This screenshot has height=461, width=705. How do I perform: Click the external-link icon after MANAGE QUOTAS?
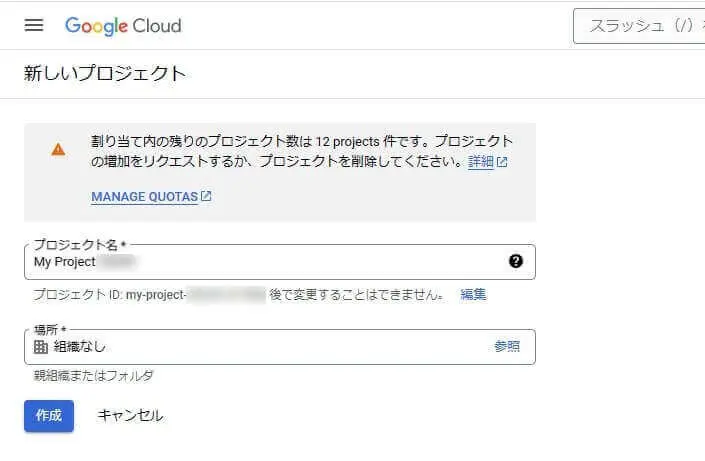tap(206, 196)
